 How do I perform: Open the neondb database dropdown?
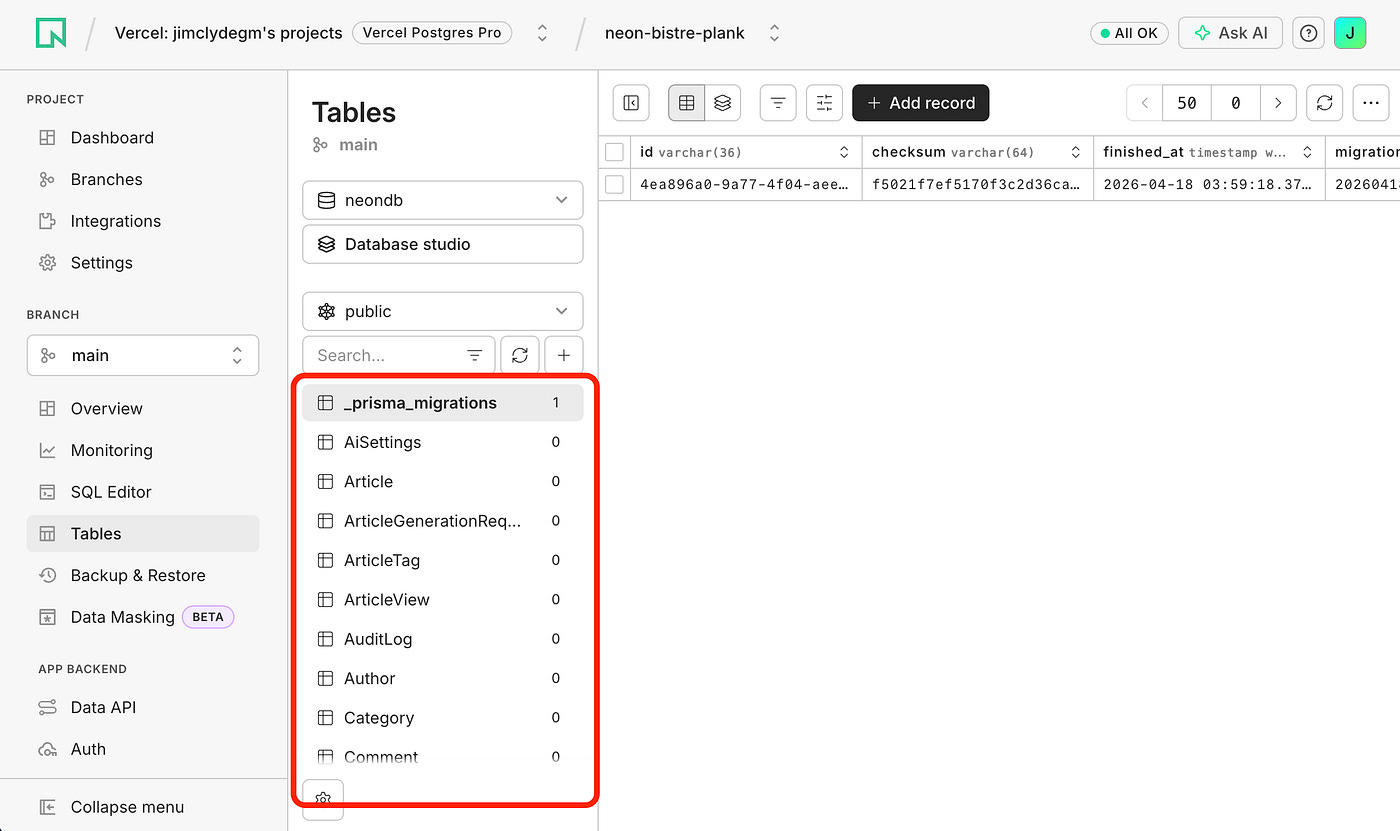point(442,200)
